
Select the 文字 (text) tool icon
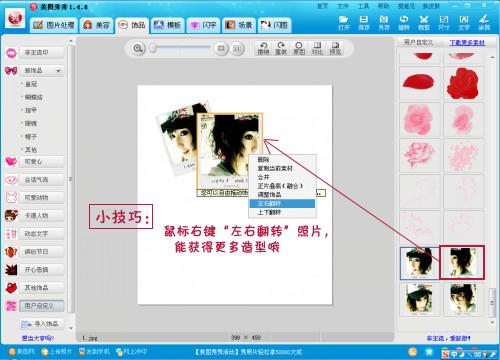point(464,22)
